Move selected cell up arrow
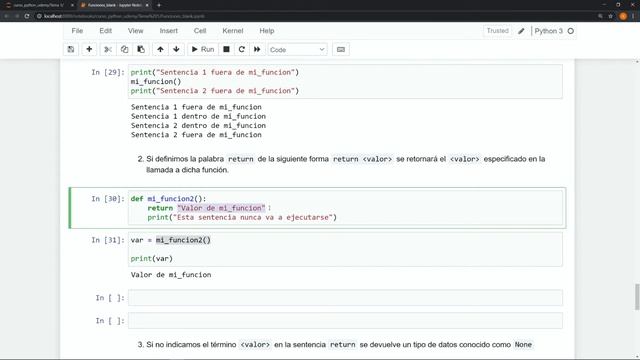 [160, 49]
